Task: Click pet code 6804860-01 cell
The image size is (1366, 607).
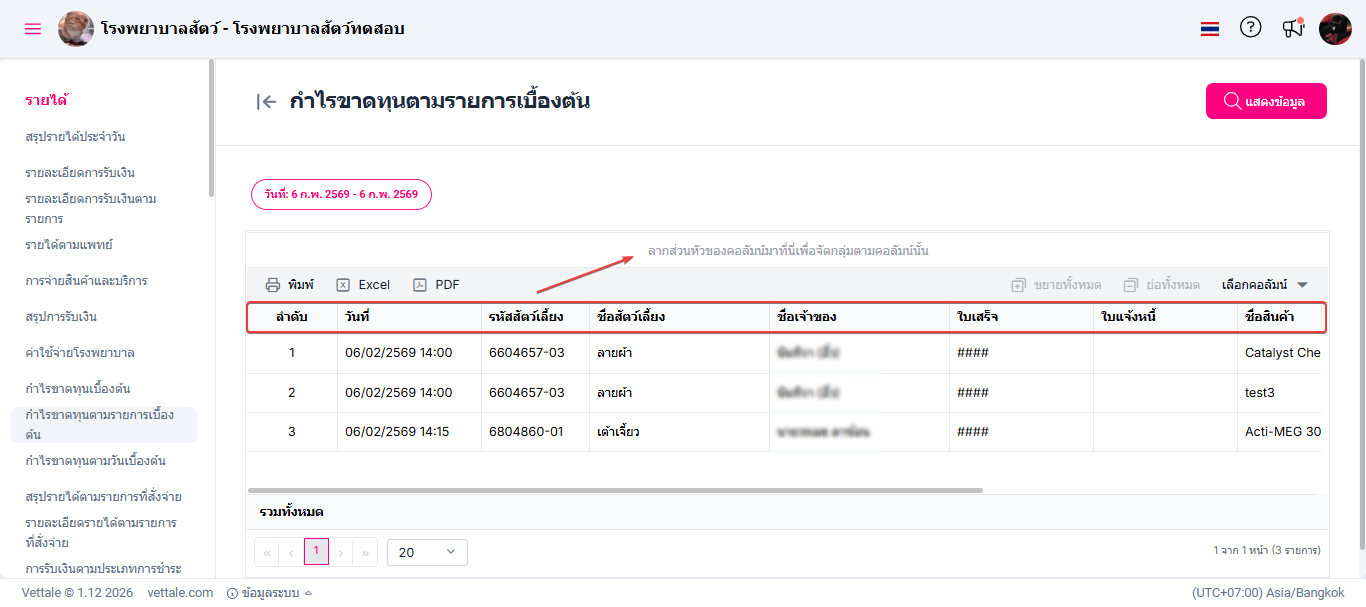Action: pos(535,432)
